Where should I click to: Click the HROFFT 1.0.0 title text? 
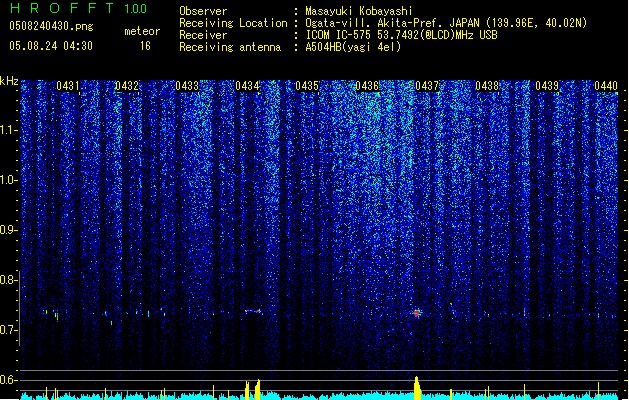pos(79,8)
